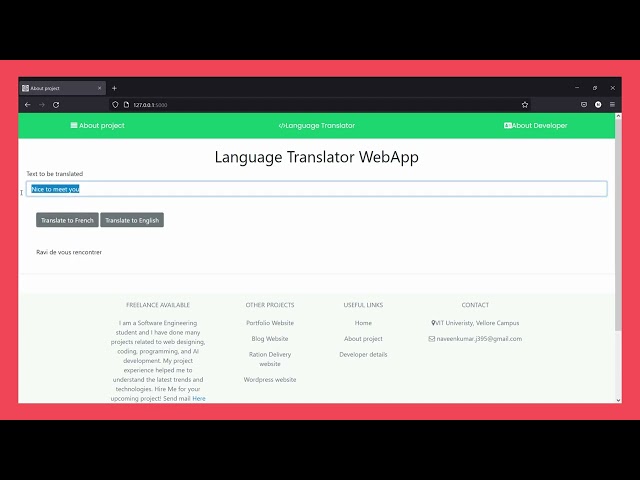Click the email naveenkumar.j395@gmail.com

(x=479, y=339)
